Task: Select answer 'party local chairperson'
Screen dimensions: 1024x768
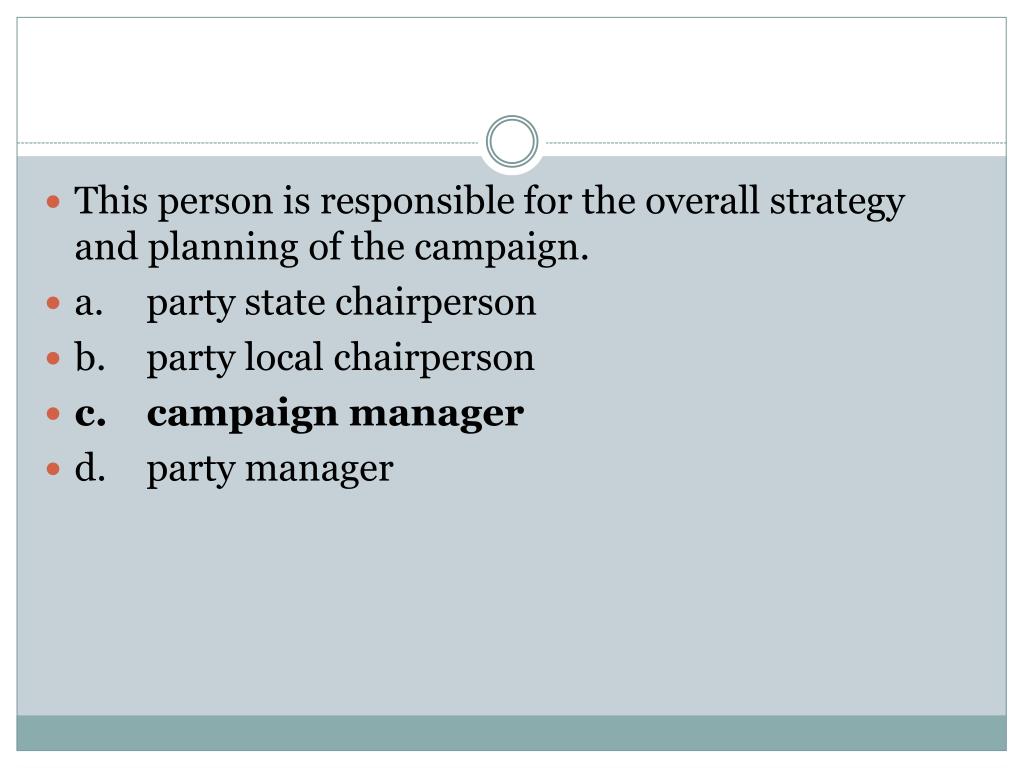Action: tap(340, 359)
